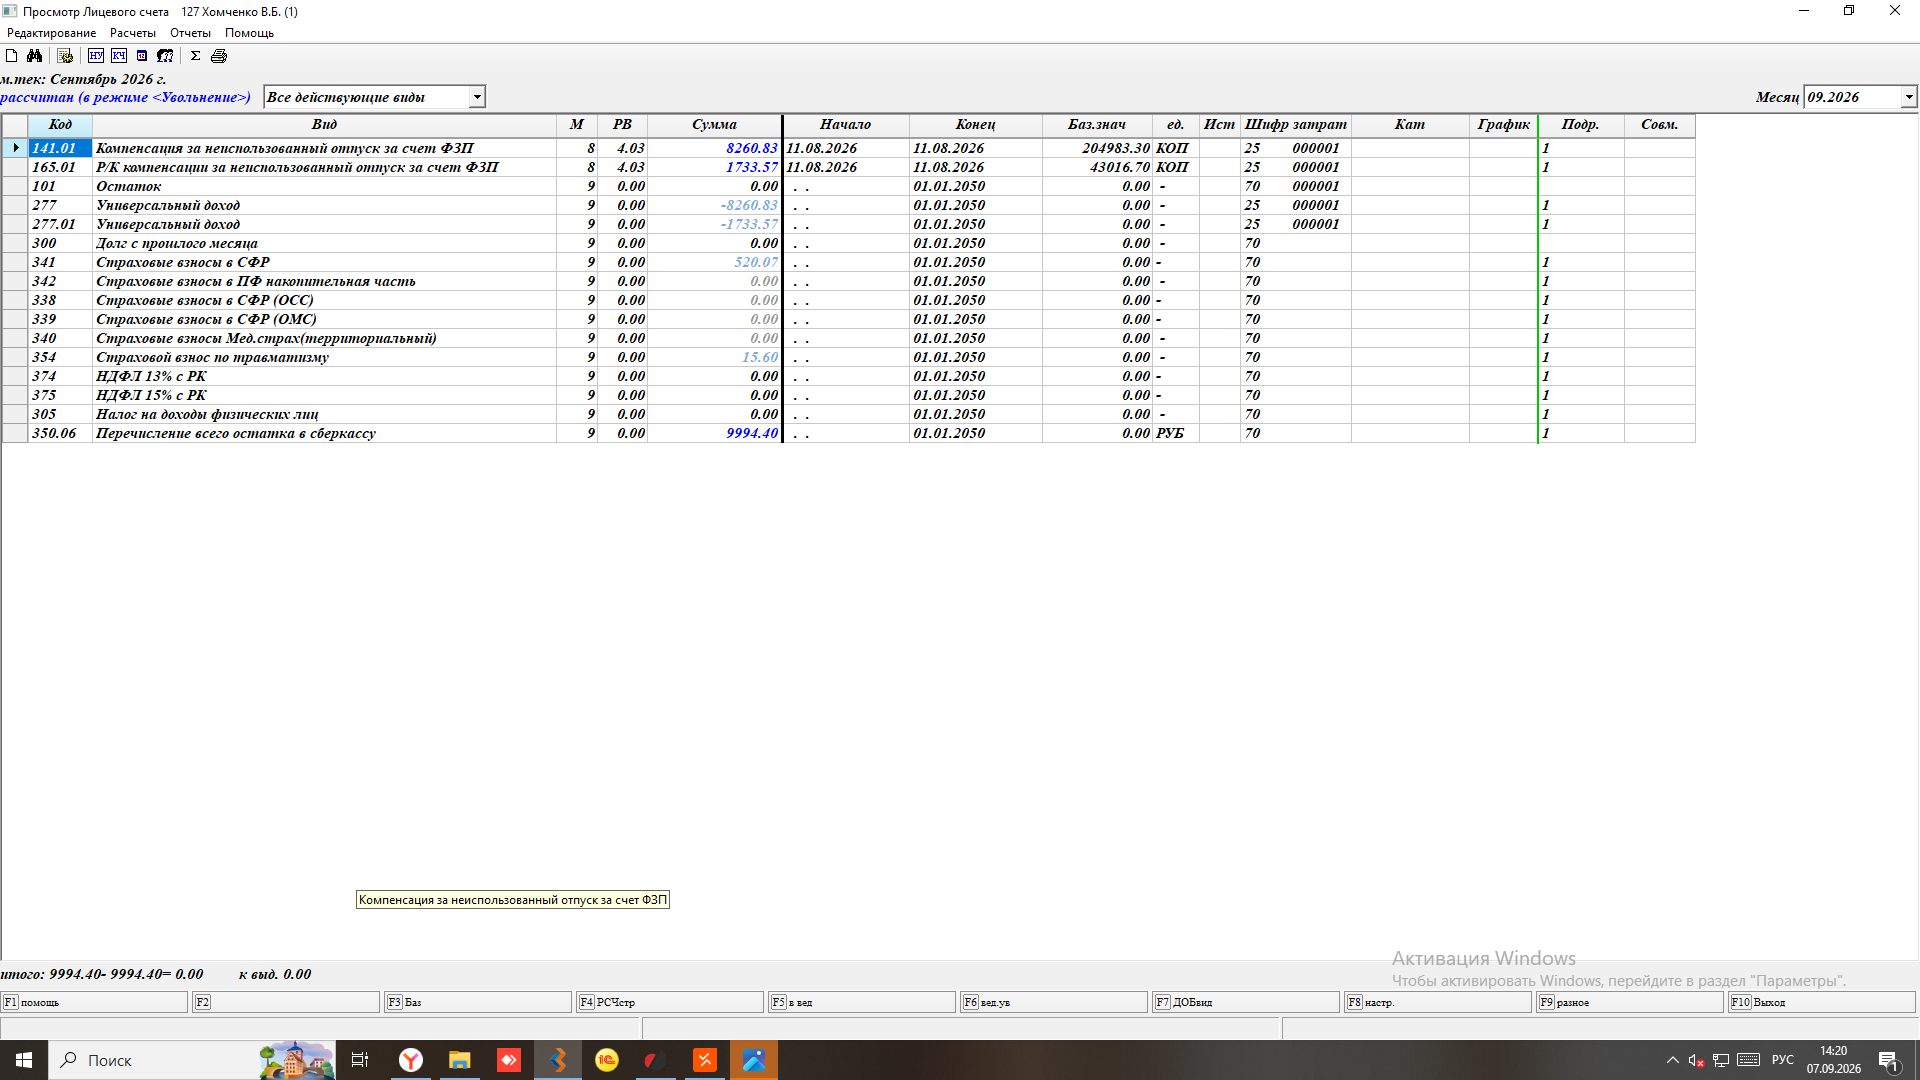Select row 'НДФЛ 15% с РК'

tap(848, 395)
